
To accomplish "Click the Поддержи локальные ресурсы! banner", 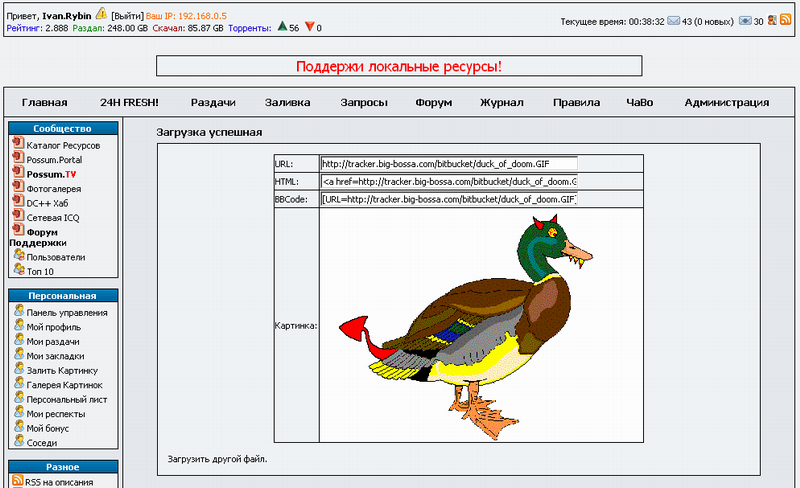I will tap(399, 66).
